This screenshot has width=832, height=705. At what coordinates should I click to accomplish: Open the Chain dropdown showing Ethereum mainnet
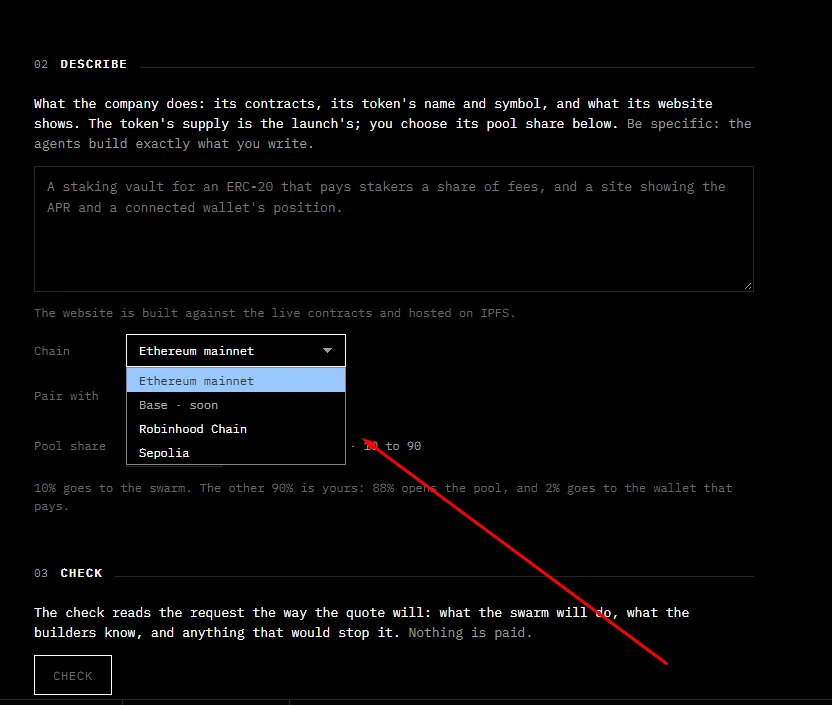[x=236, y=351]
